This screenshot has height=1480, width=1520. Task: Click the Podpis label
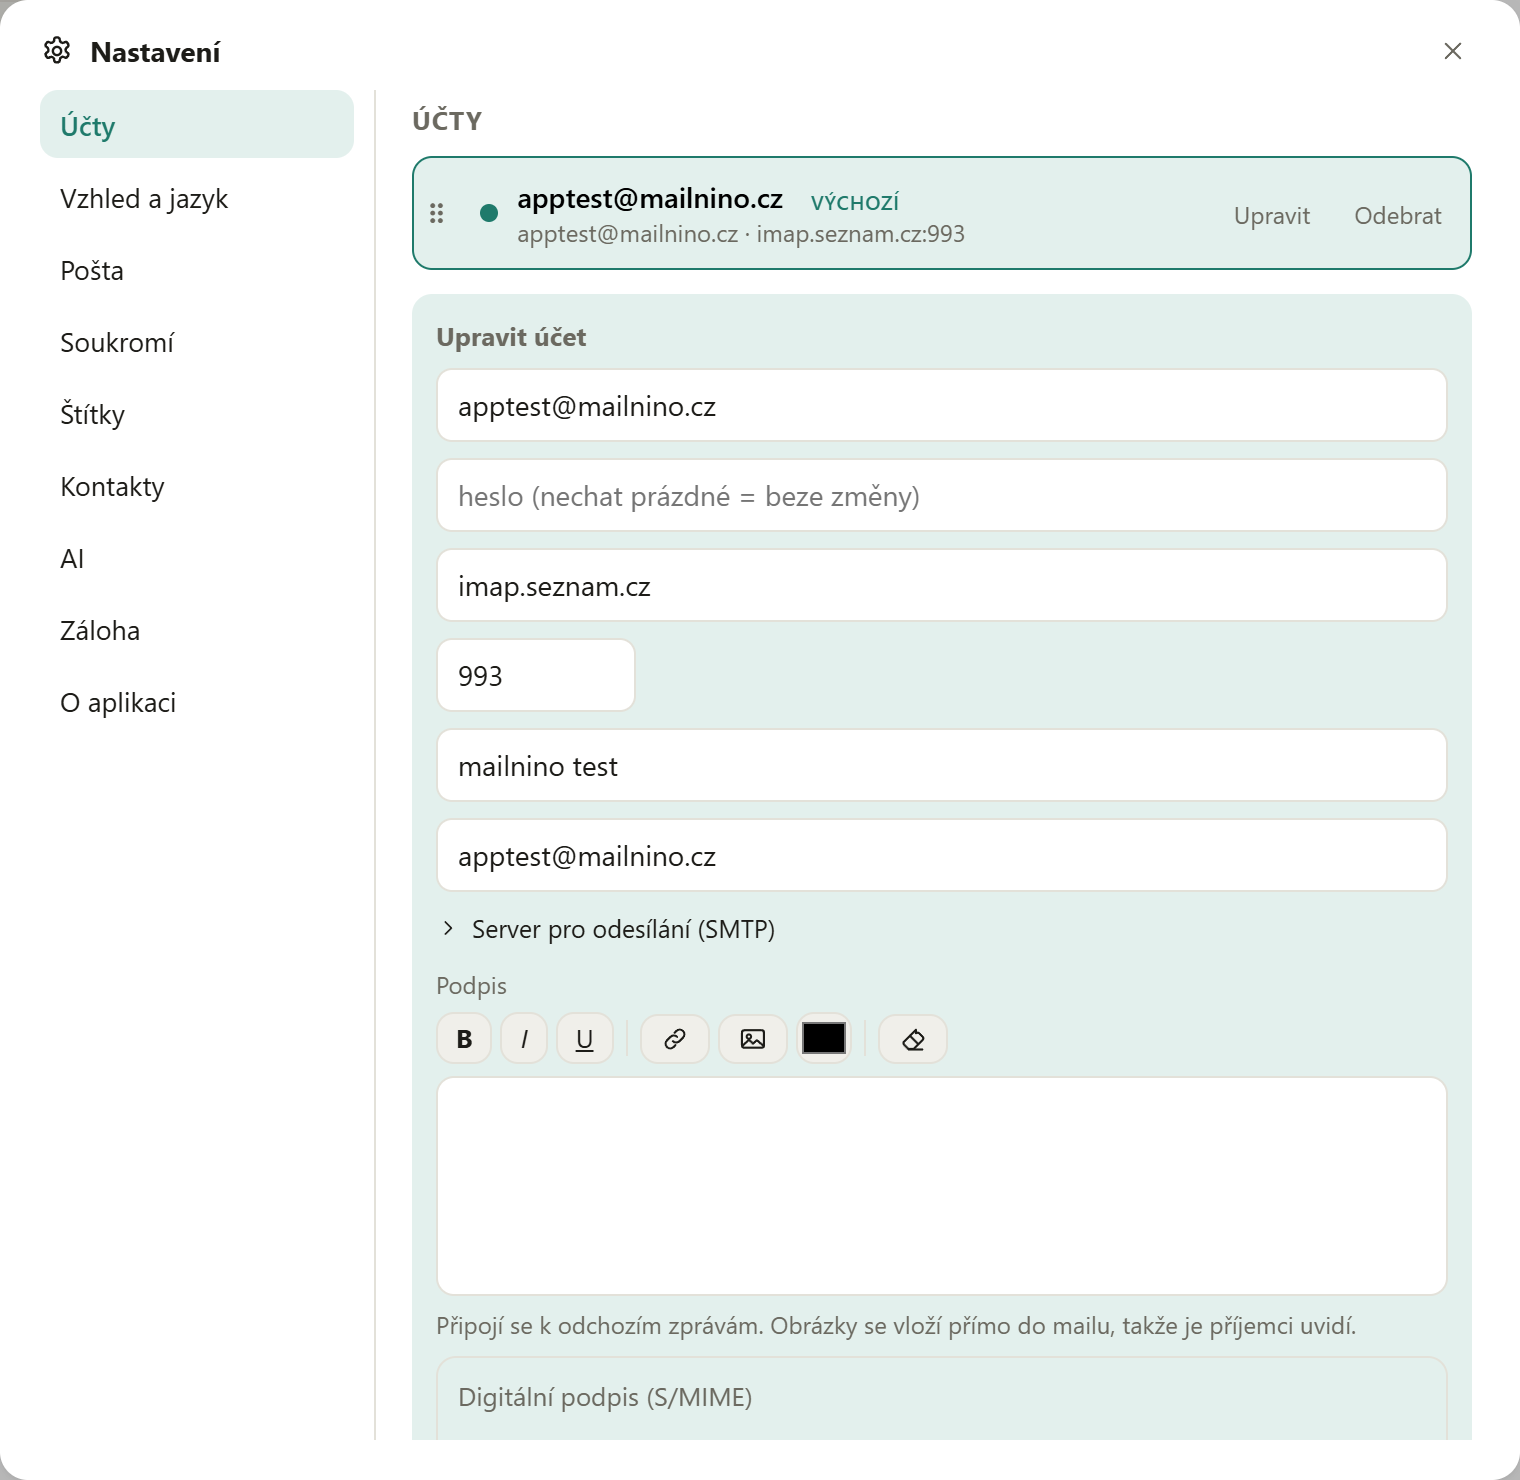(471, 986)
